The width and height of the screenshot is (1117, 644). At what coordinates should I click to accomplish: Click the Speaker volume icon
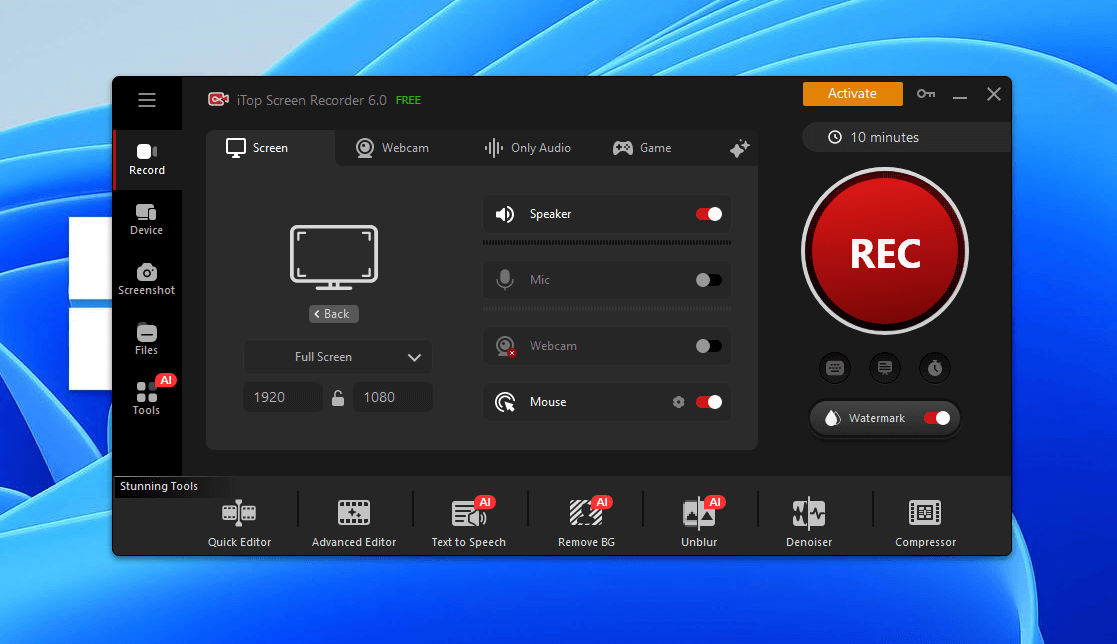pos(505,214)
